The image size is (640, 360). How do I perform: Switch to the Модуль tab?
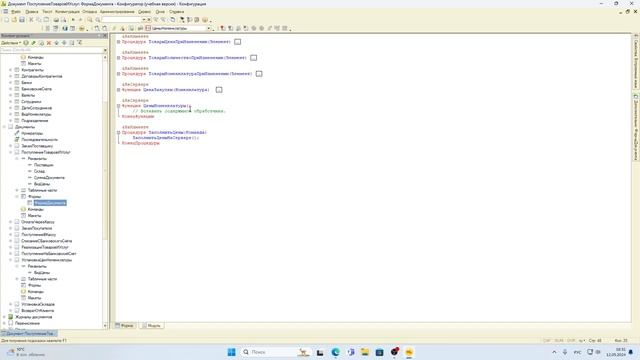[x=151, y=326]
